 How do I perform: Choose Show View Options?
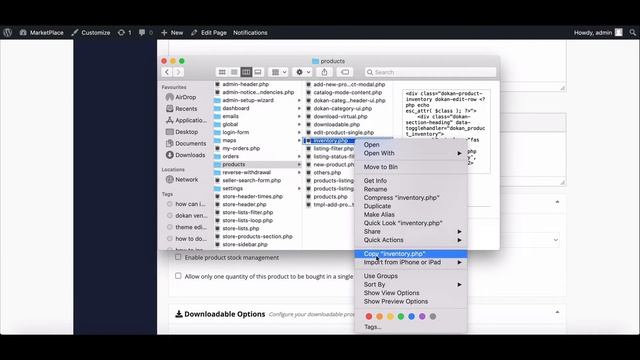click(391, 293)
